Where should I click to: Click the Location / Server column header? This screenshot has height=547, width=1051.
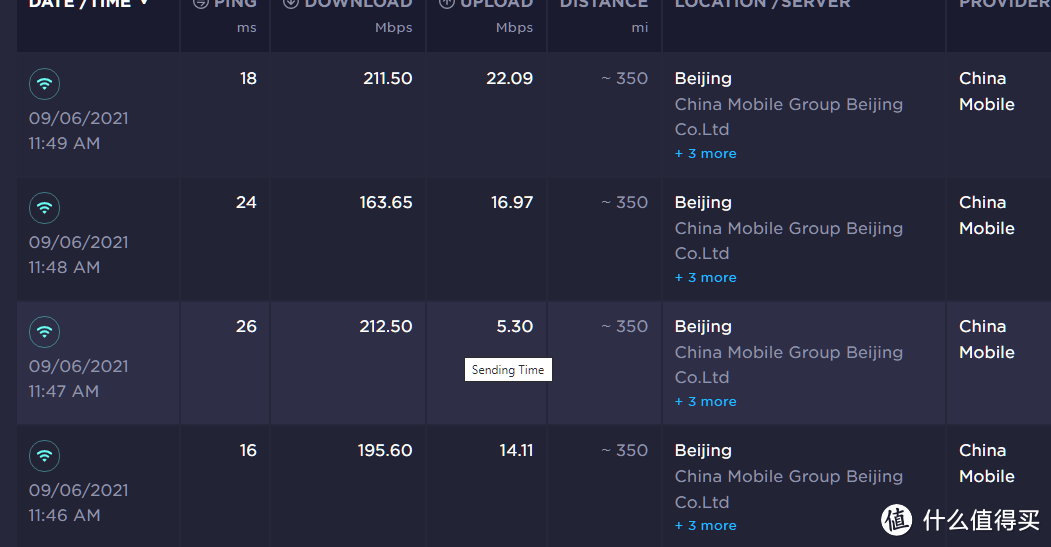(x=762, y=4)
